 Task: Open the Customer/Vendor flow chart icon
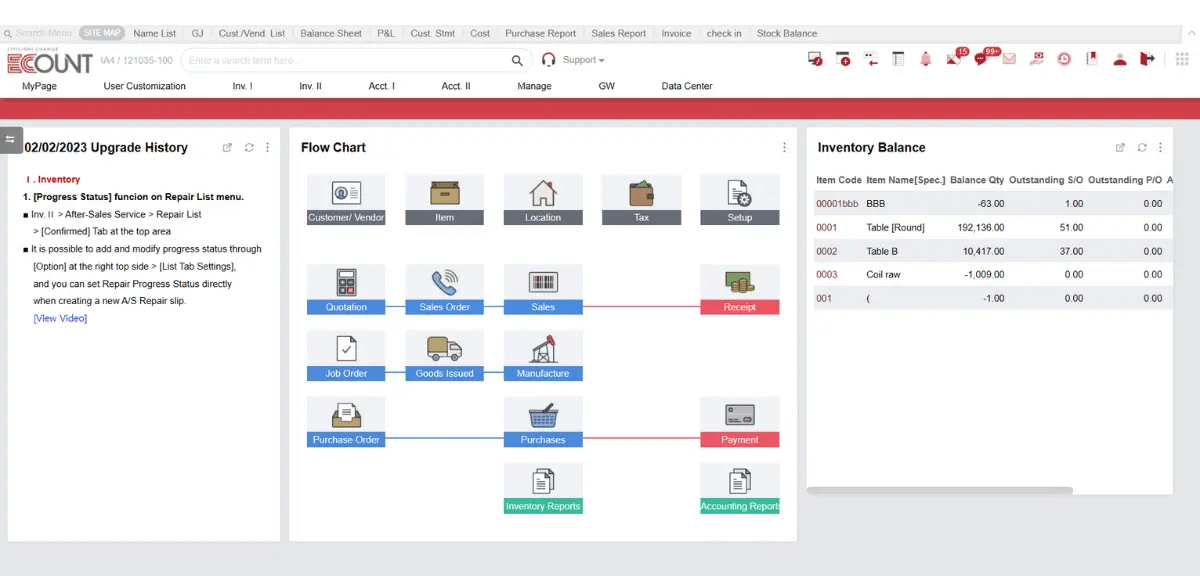pos(346,200)
